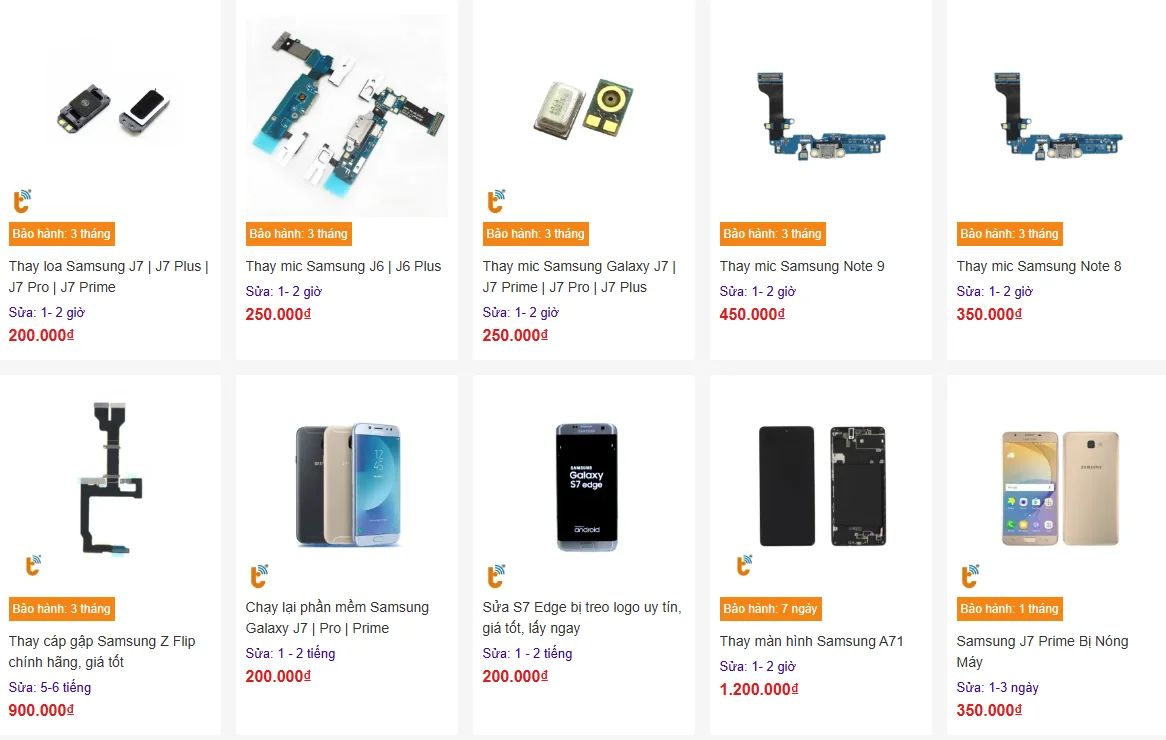Click brand logo icon on S7 Edge card
The height and width of the screenshot is (740, 1166).
coord(496,576)
